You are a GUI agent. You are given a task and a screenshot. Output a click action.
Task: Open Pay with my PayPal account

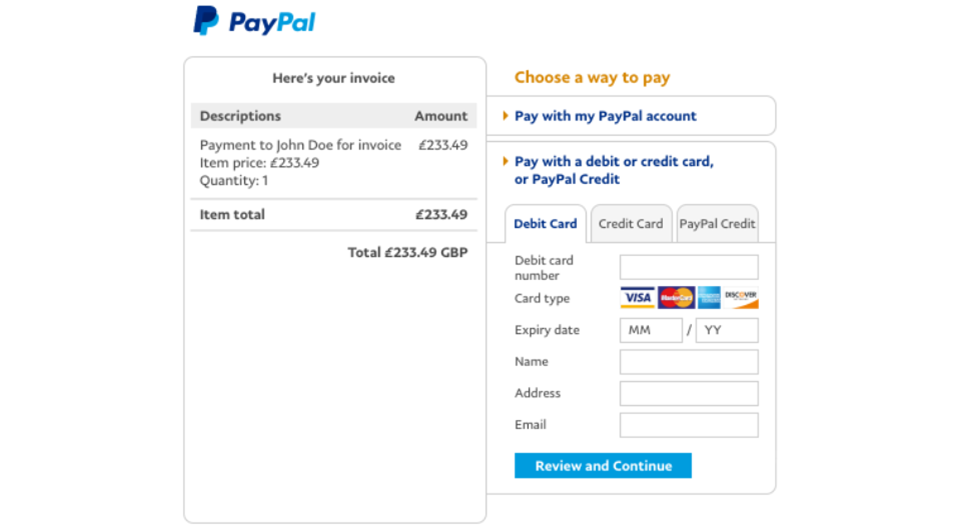click(x=605, y=116)
